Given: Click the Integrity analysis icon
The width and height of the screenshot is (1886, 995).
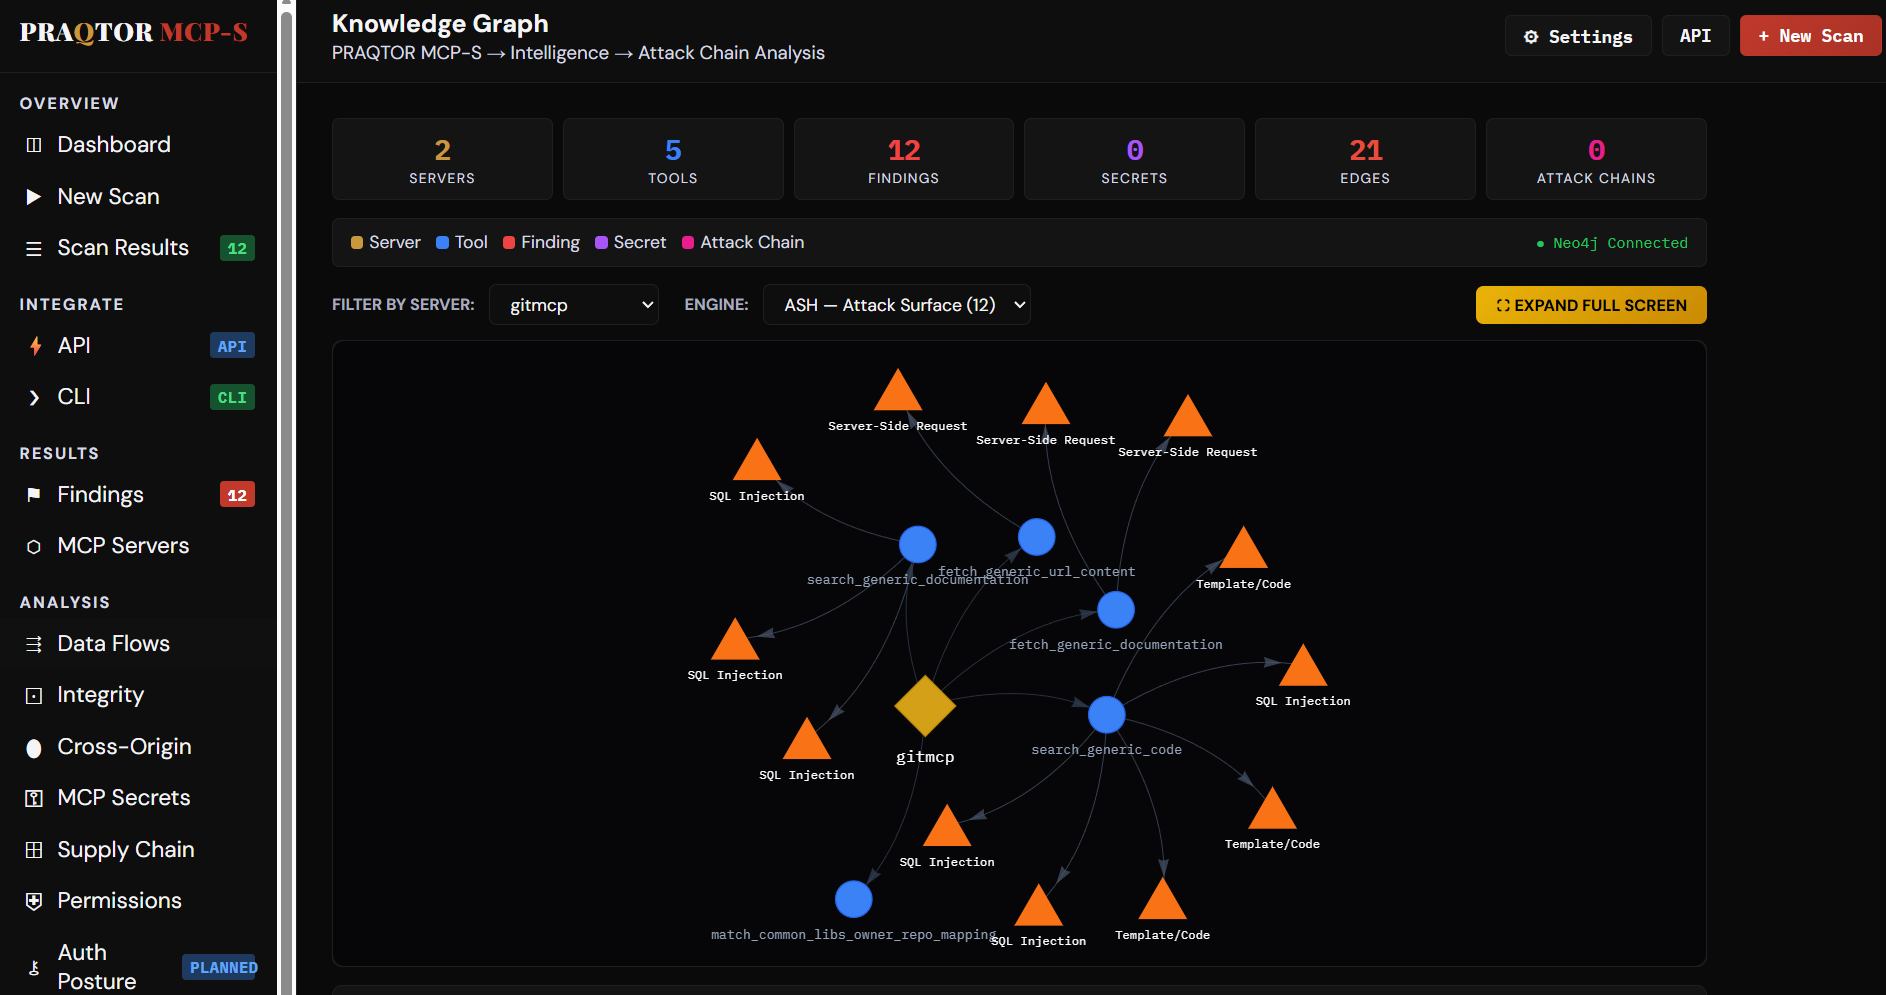Looking at the screenshot, I should (x=34, y=694).
